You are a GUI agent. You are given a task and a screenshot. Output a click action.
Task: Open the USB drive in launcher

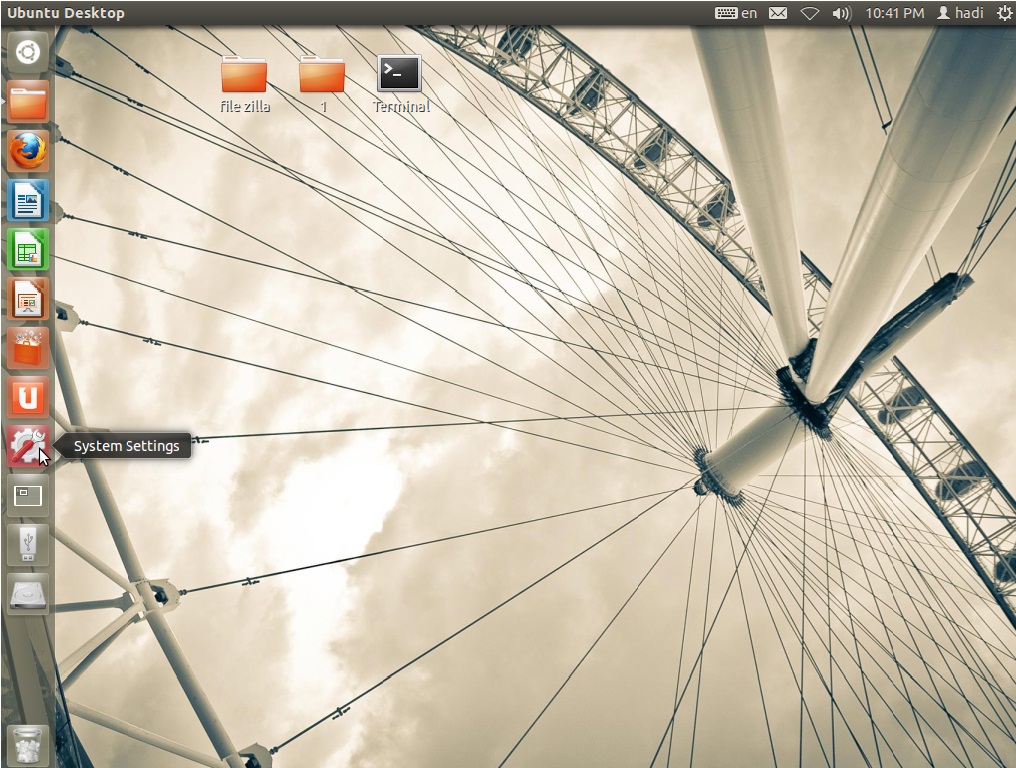[x=28, y=544]
